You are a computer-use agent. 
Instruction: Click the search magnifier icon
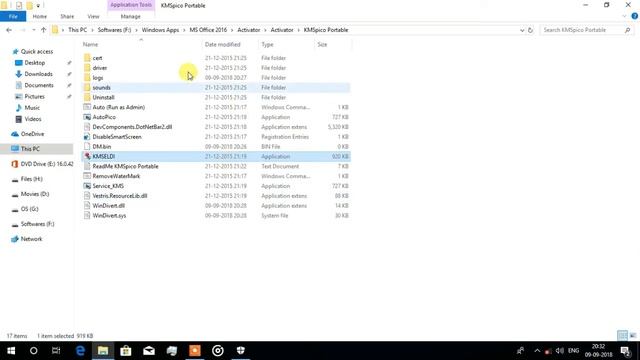click(x=627, y=30)
